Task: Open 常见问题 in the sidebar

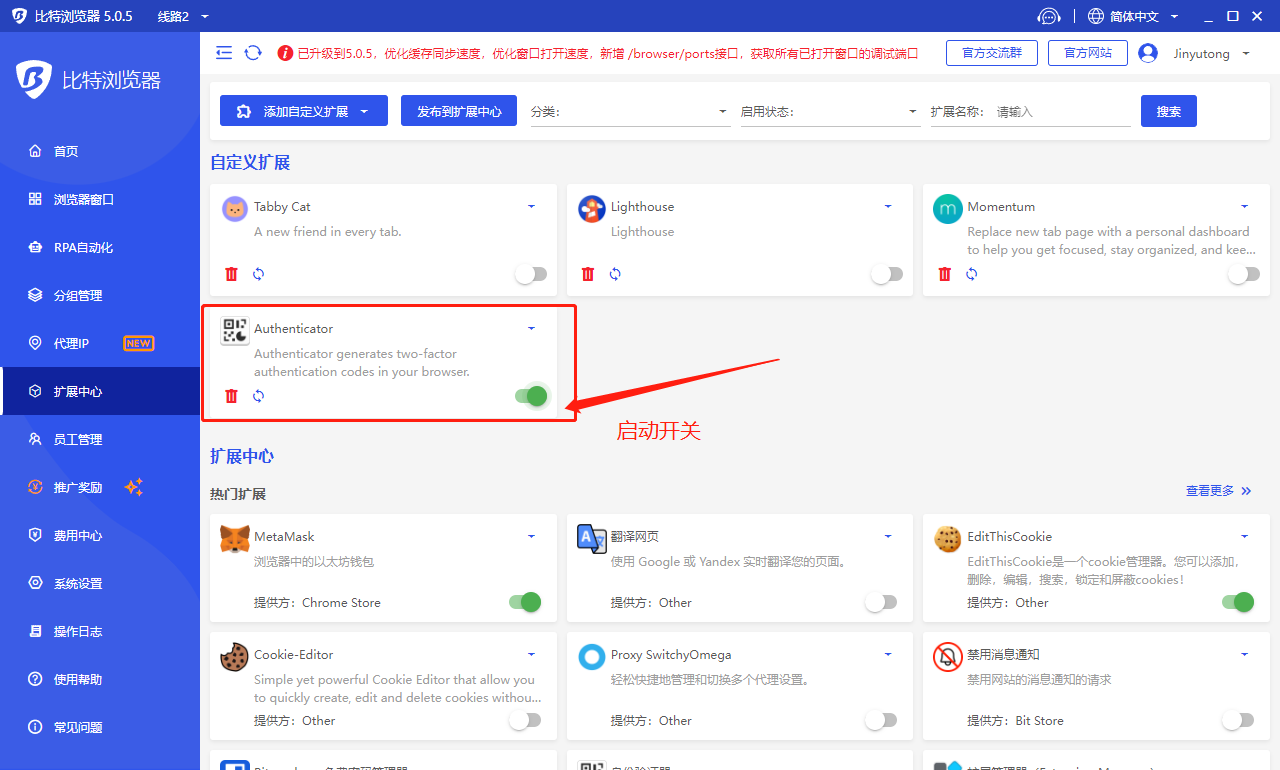Action: coord(100,727)
